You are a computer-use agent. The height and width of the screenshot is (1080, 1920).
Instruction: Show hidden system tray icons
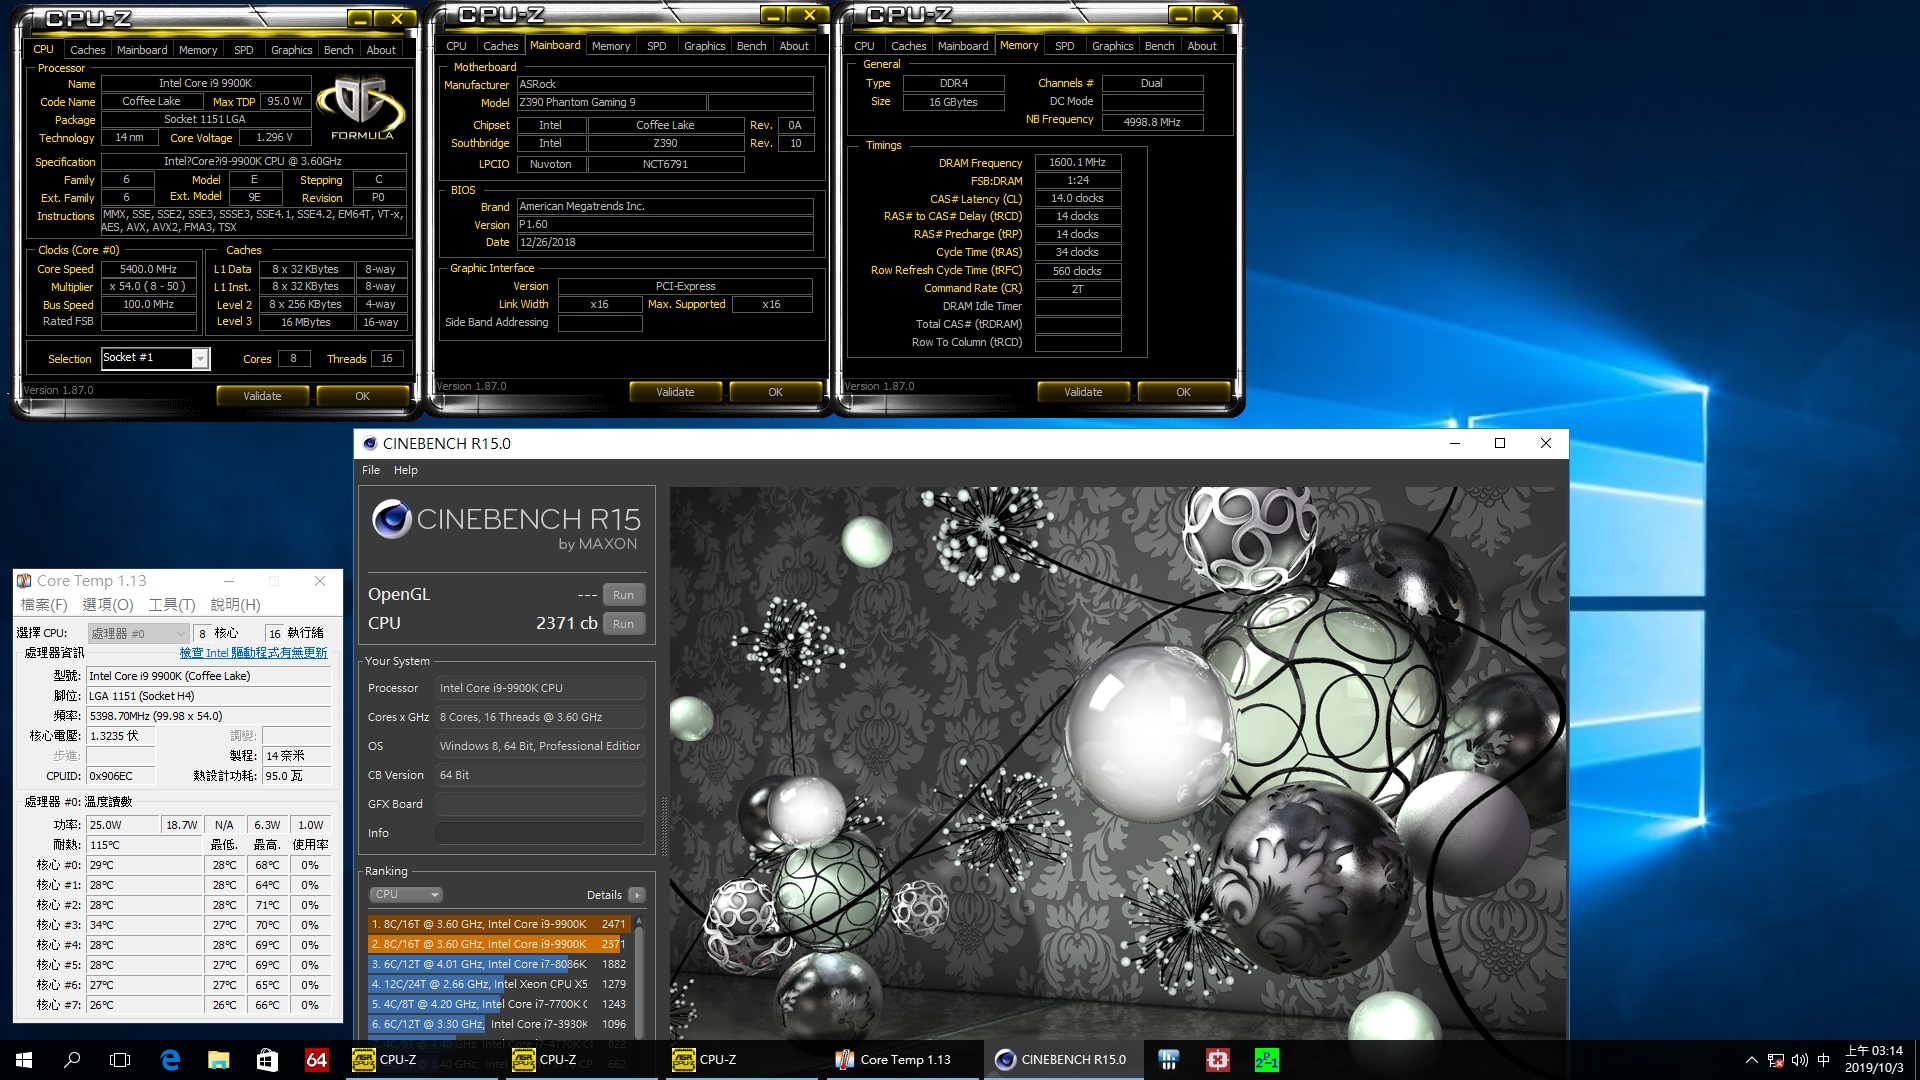[x=1751, y=1060]
